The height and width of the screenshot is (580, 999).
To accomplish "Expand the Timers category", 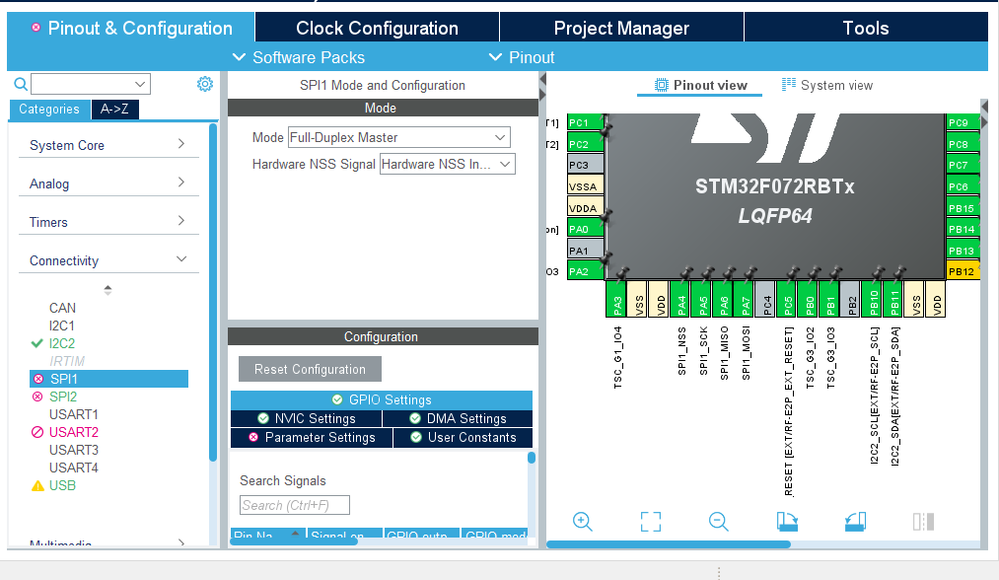I will point(108,222).
